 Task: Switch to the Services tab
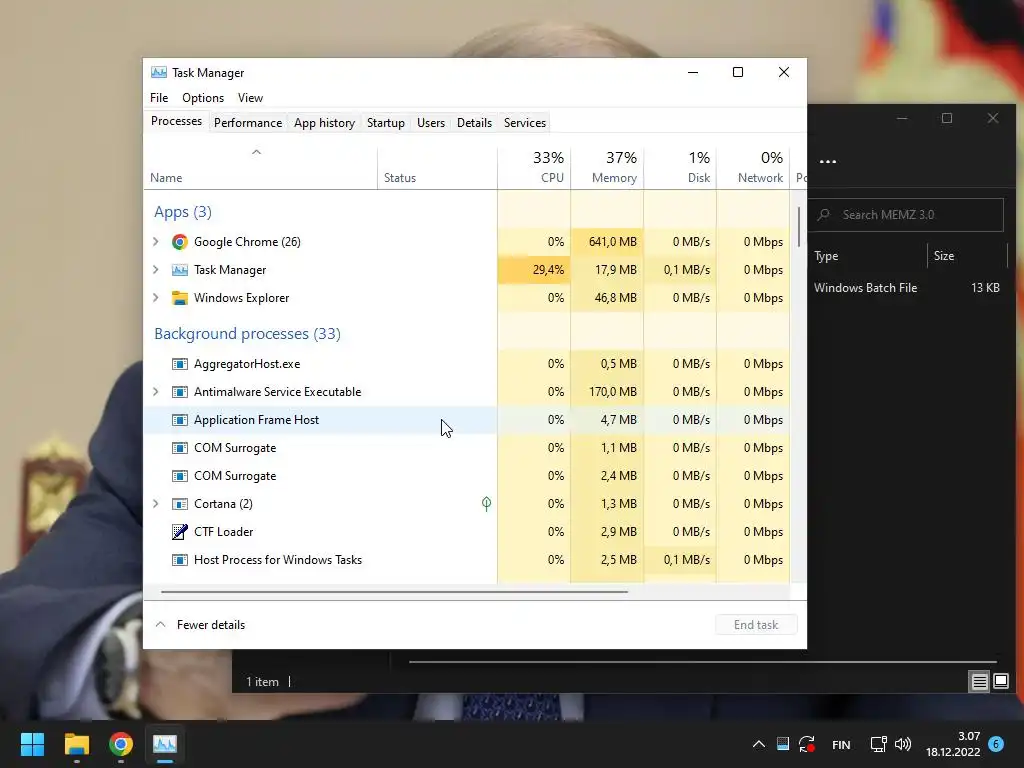click(524, 123)
